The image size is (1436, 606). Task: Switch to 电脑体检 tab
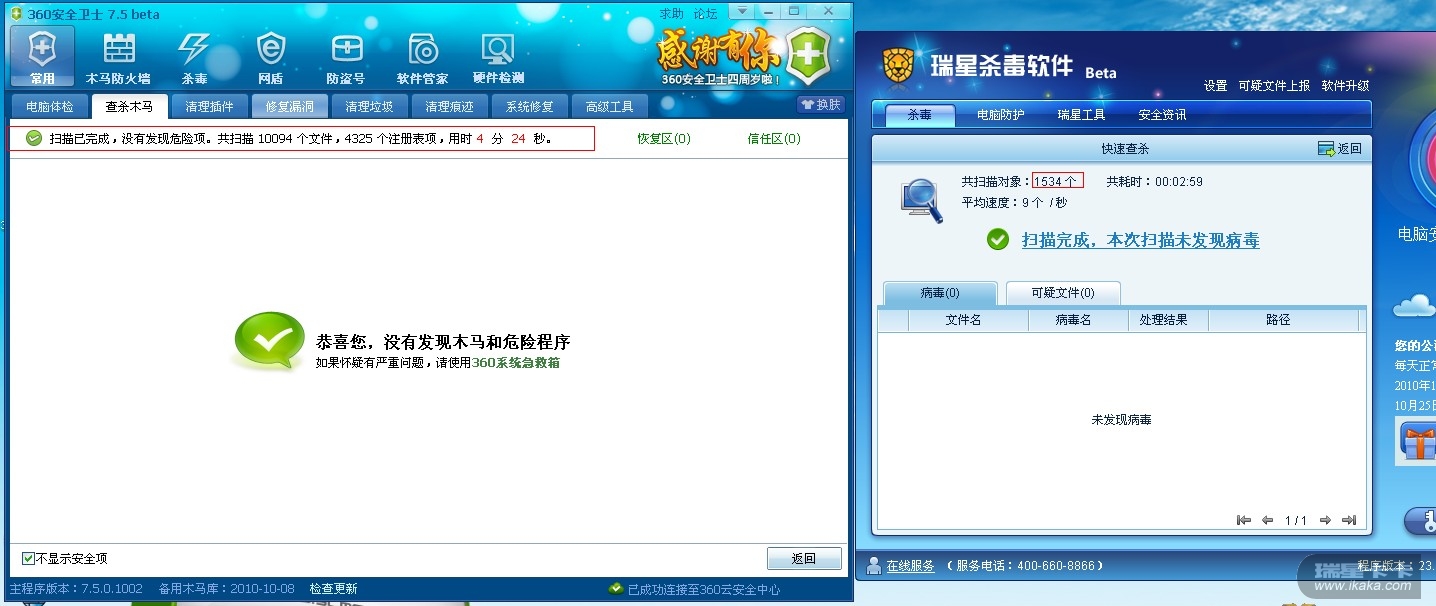[x=50, y=107]
